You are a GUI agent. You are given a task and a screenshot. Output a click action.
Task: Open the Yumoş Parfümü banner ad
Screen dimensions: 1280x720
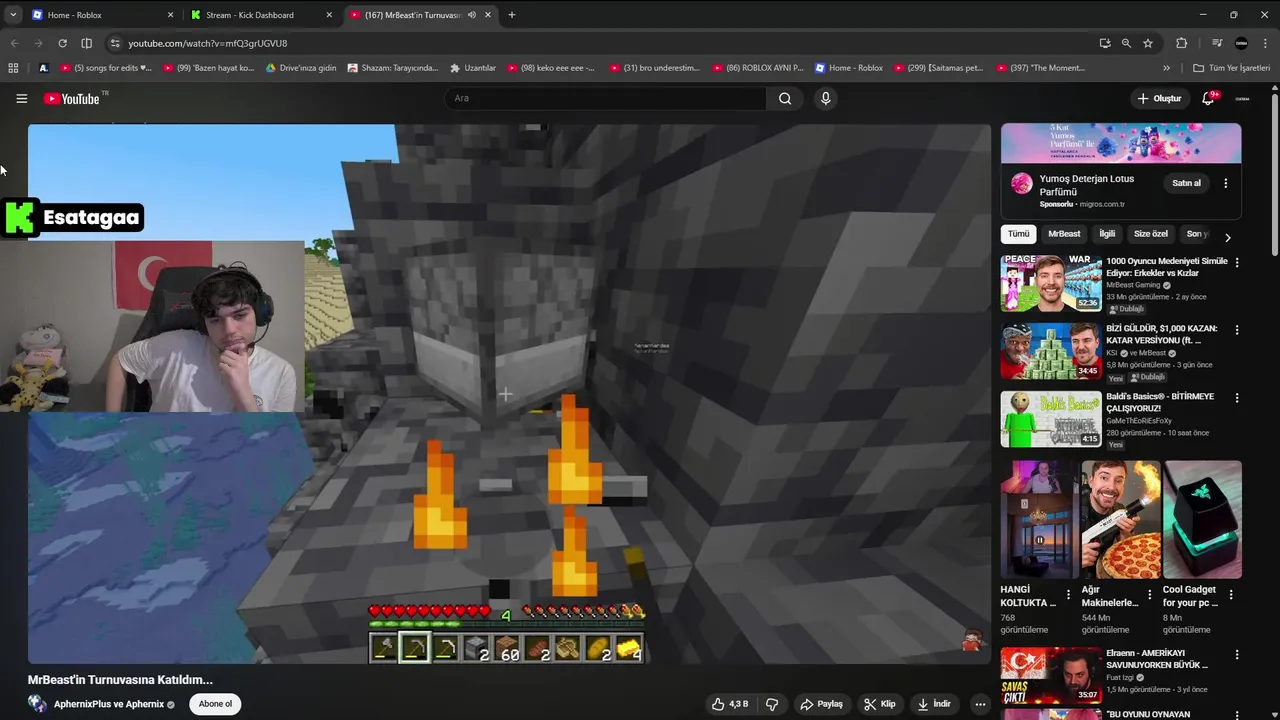pyautogui.click(x=1121, y=143)
